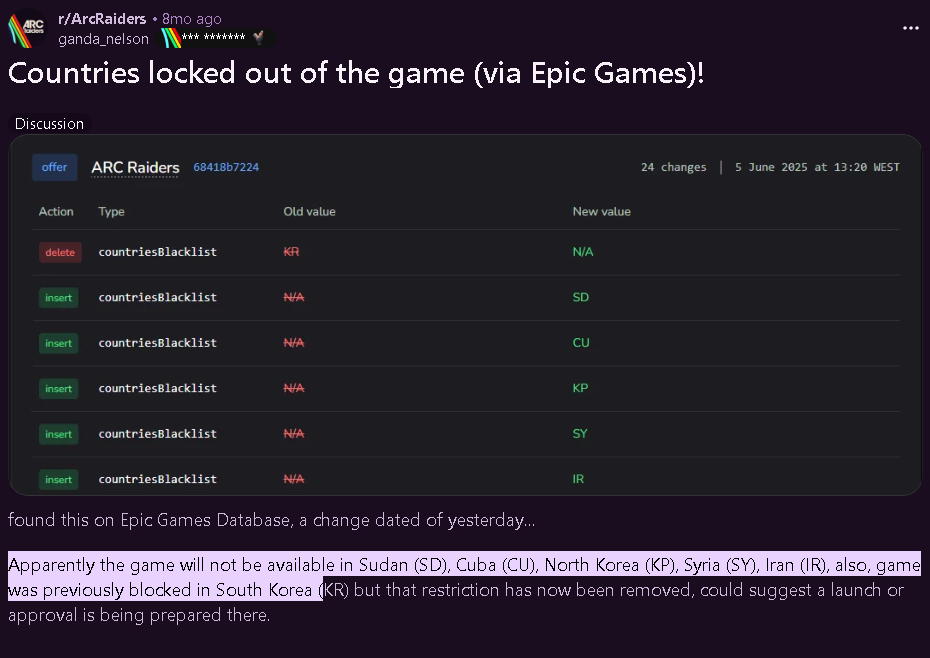930x658 pixels.
Task: Click the insert badge in the SD row
Action: [59, 298]
